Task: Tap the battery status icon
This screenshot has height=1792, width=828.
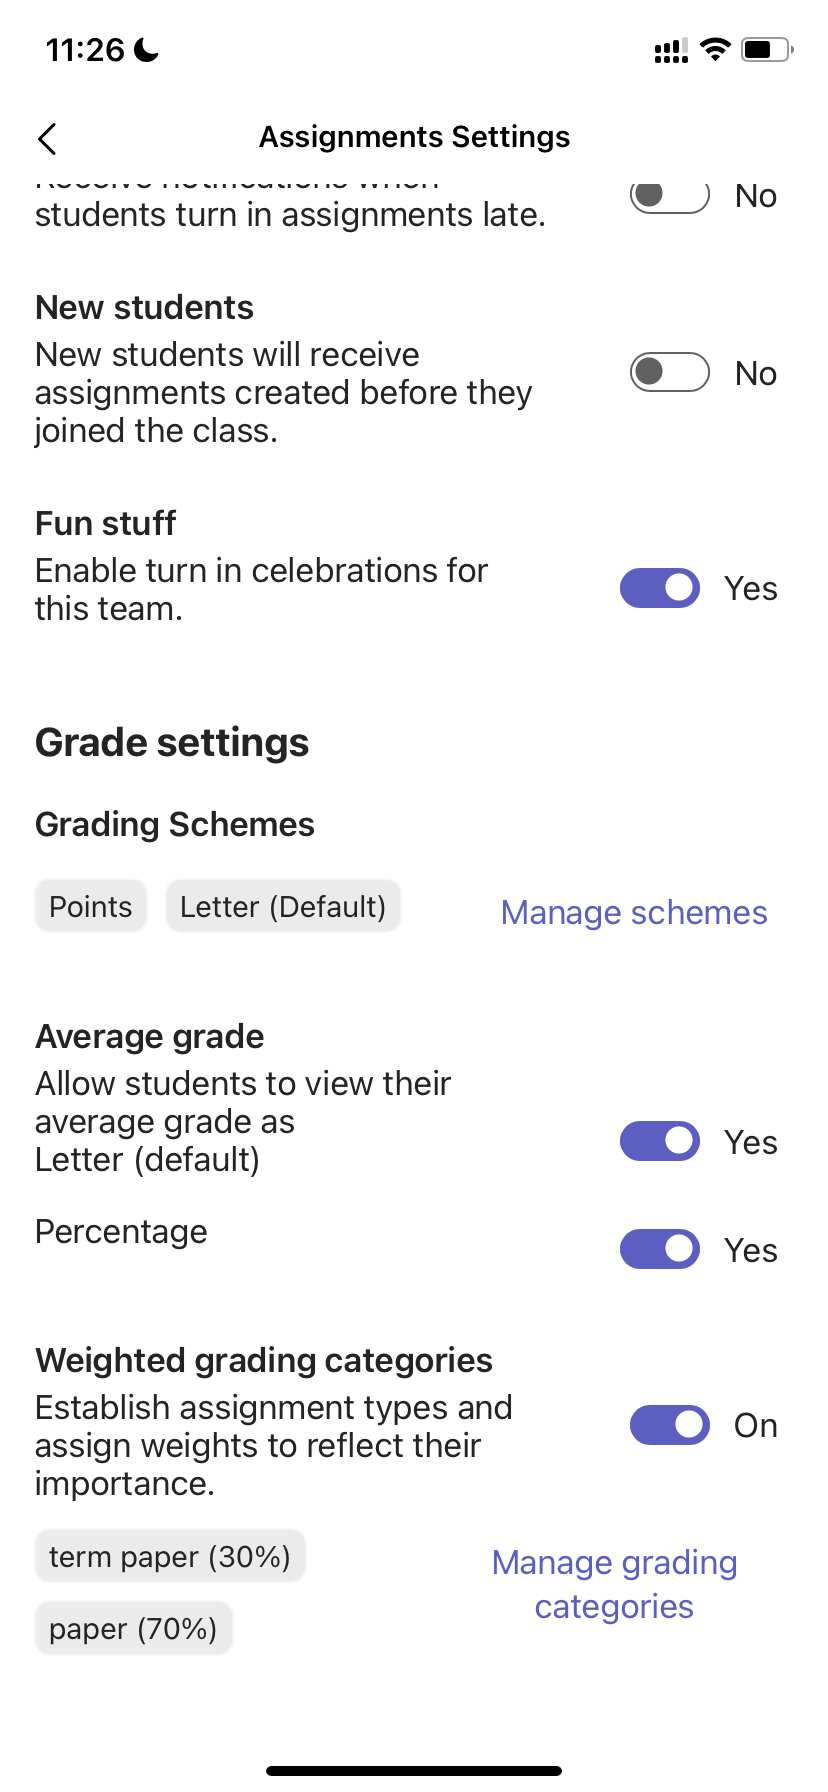Action: [766, 49]
